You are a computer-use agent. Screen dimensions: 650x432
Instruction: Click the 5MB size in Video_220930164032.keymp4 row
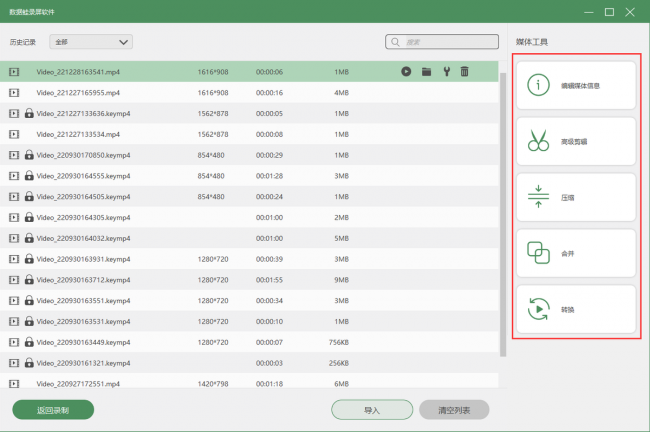(x=342, y=238)
